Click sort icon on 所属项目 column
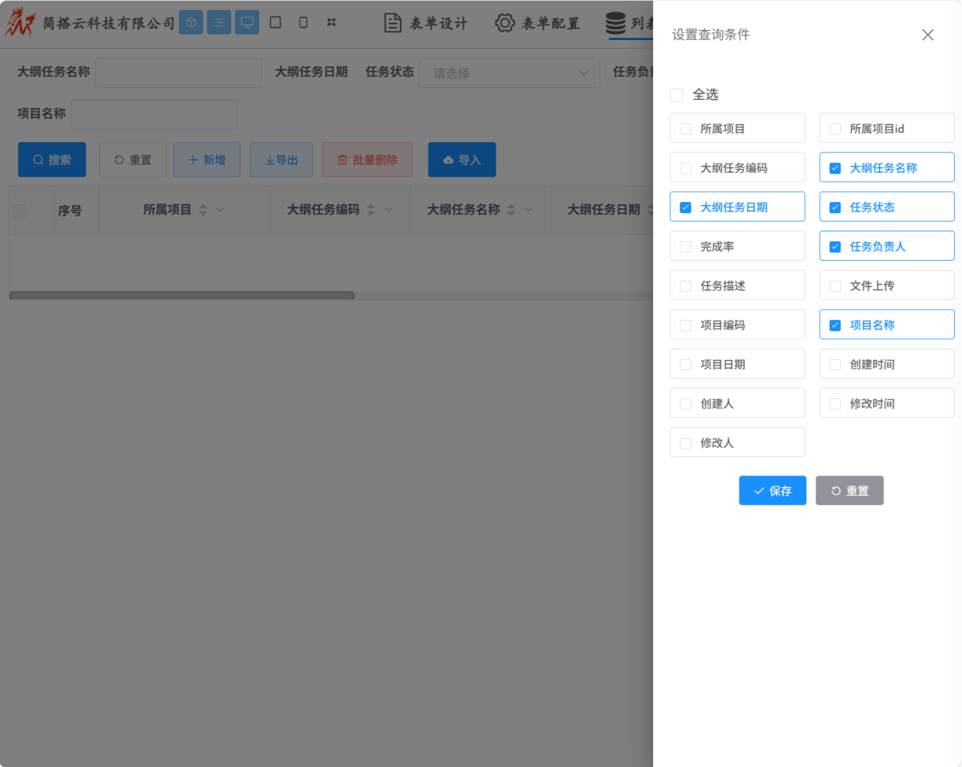 (x=204, y=210)
